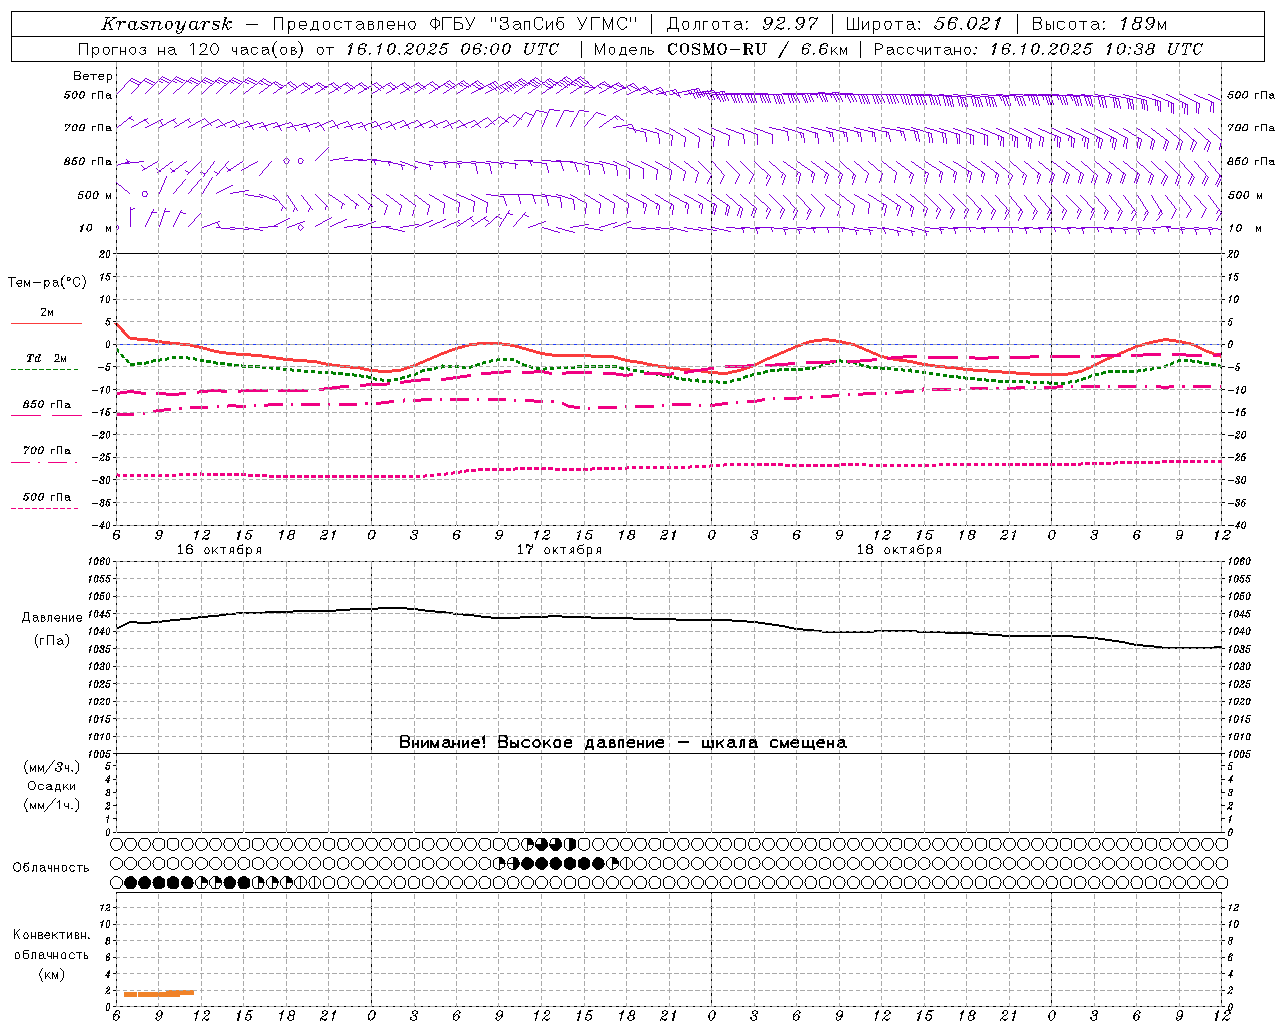Click the "18 октября" date label
1280x1024 pixels.
[x=899, y=550]
